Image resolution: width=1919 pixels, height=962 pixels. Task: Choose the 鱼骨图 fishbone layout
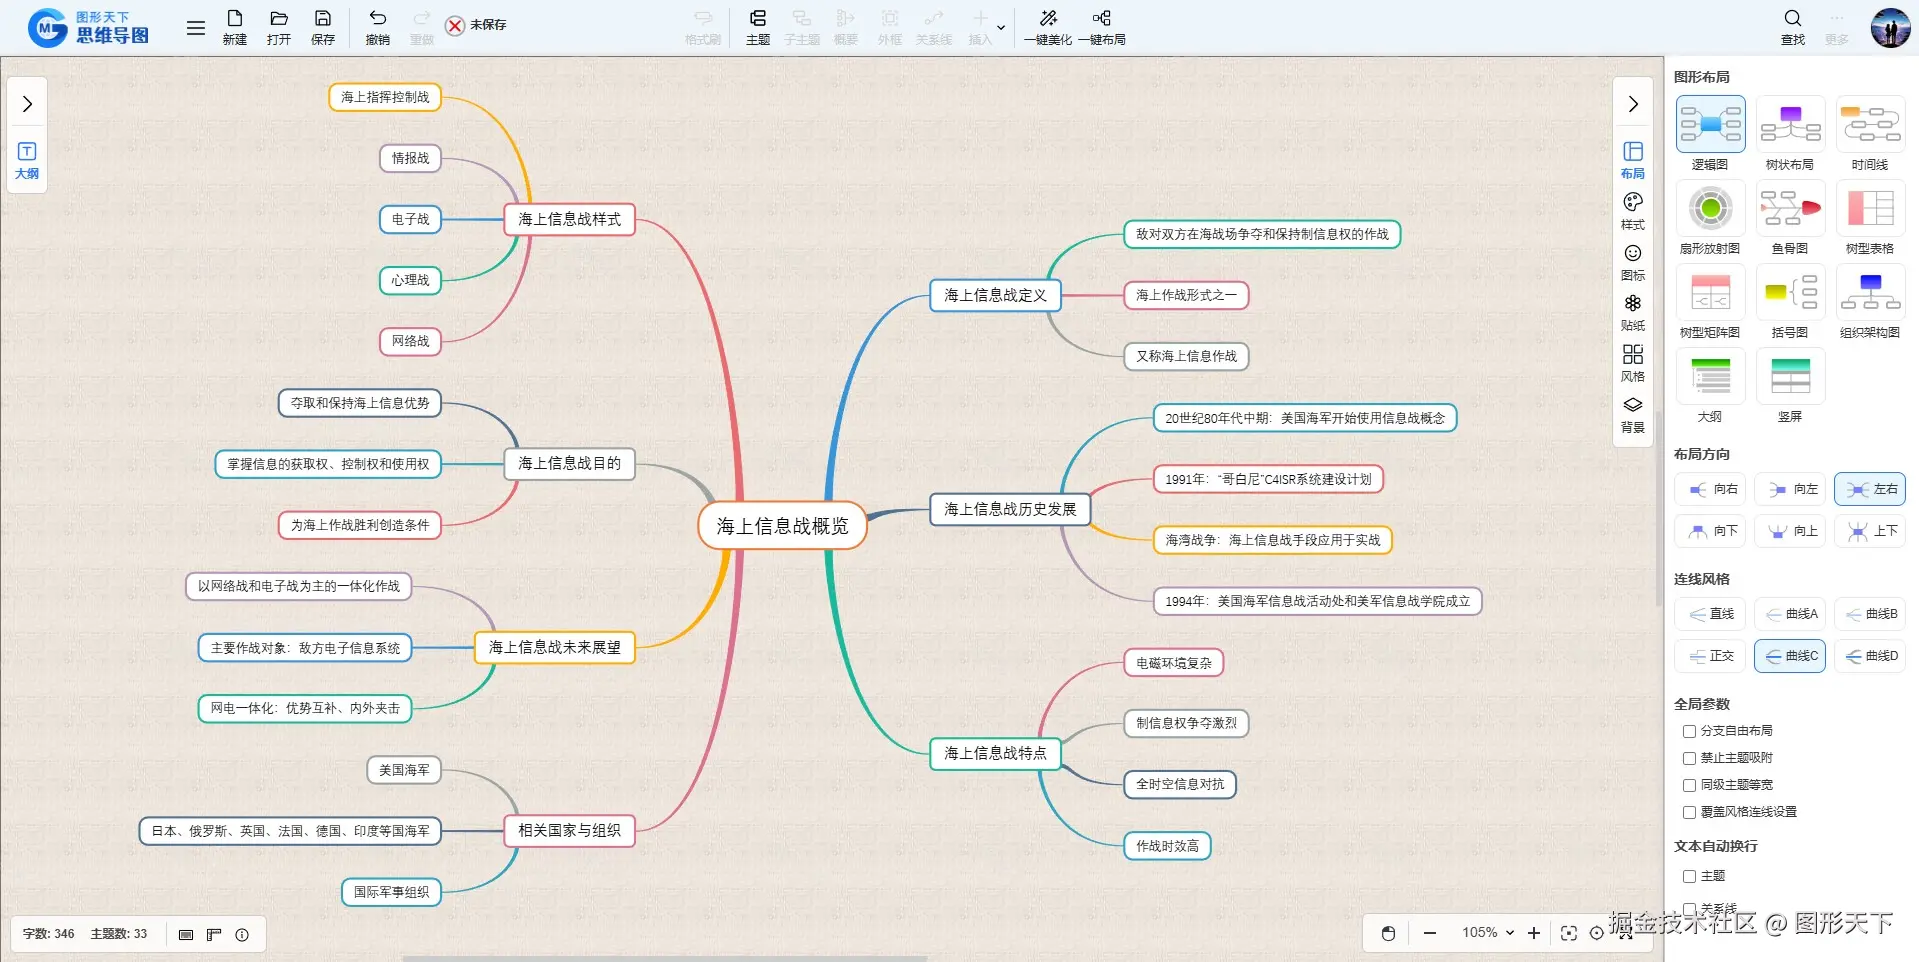[x=1790, y=208]
